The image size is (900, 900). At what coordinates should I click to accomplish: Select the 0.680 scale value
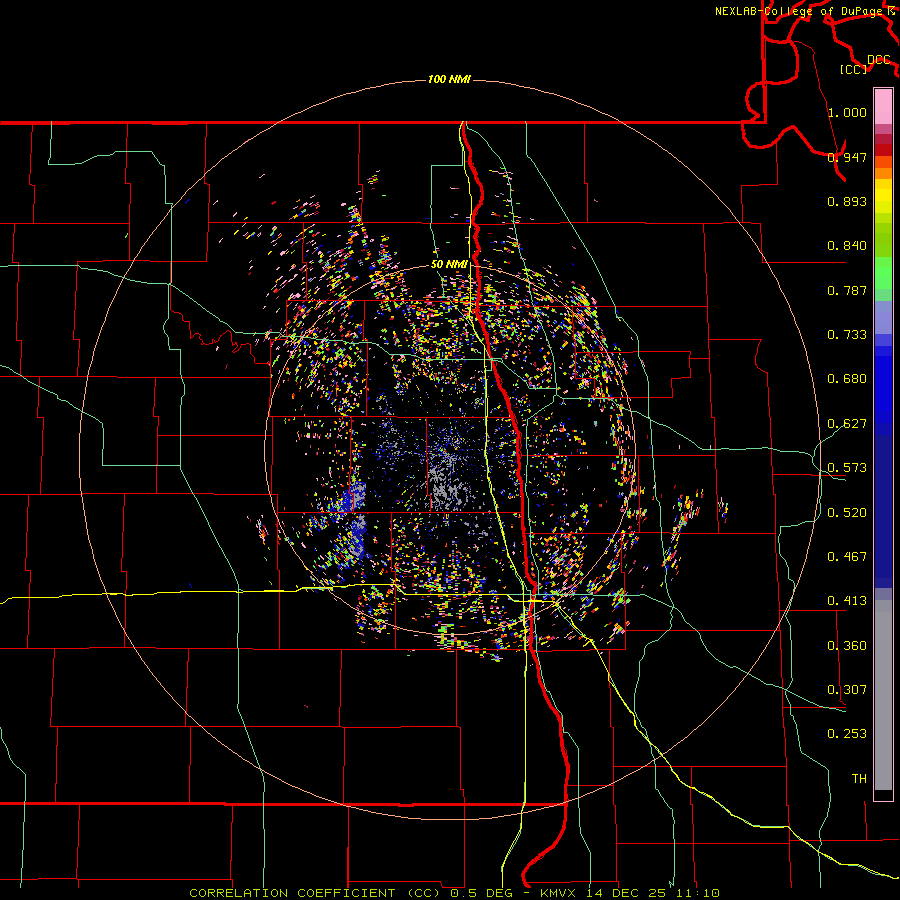click(x=847, y=379)
